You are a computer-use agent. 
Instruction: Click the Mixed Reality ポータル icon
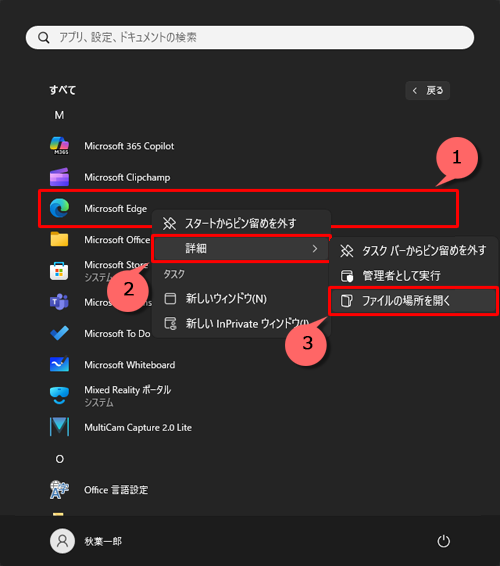click(x=59, y=396)
